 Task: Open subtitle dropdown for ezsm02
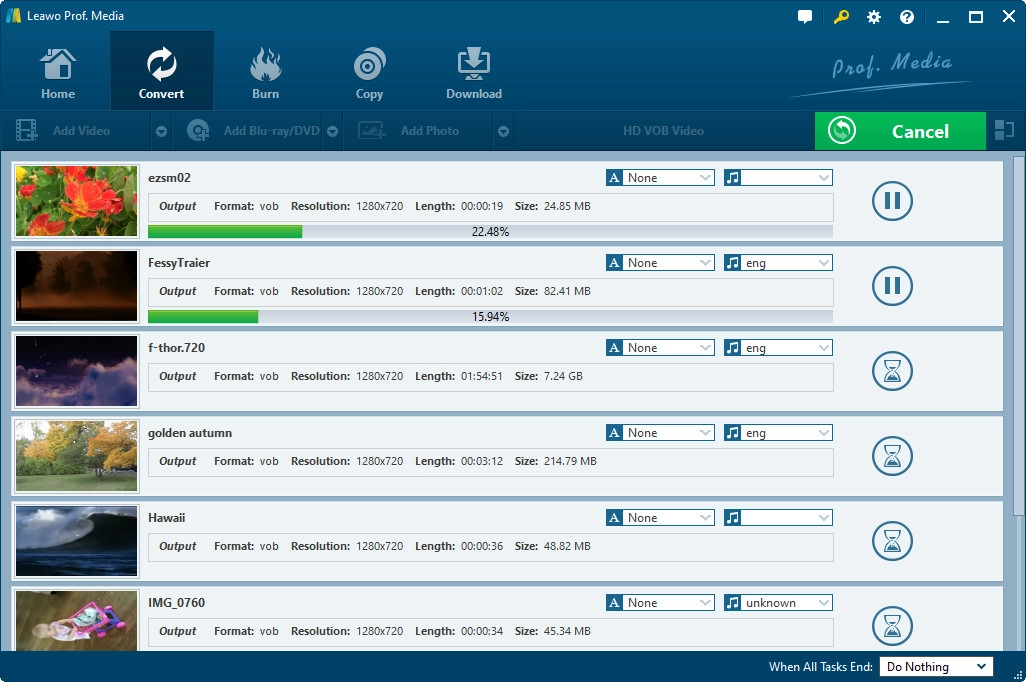click(x=660, y=178)
